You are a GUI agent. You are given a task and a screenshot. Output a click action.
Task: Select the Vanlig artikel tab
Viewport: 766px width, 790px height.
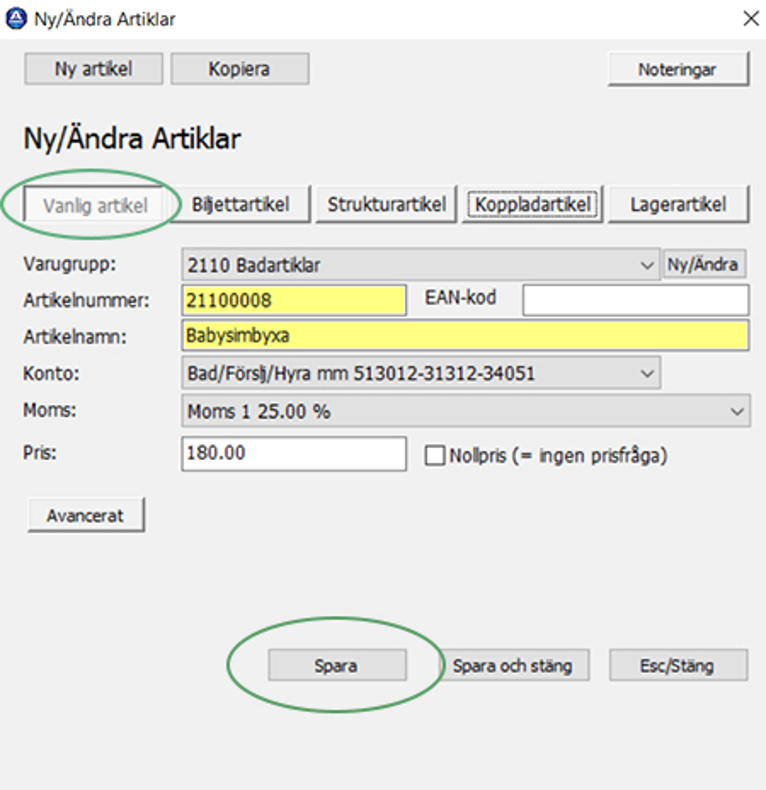[95, 205]
